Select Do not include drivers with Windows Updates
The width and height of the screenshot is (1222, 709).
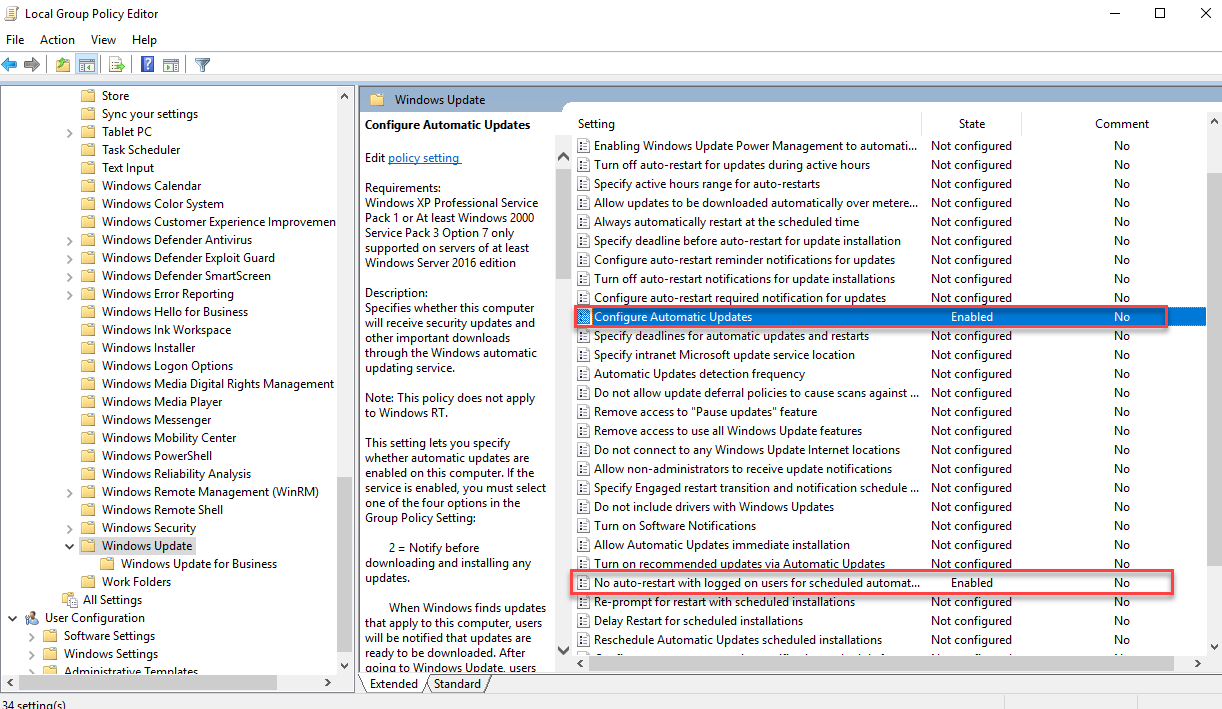point(714,507)
